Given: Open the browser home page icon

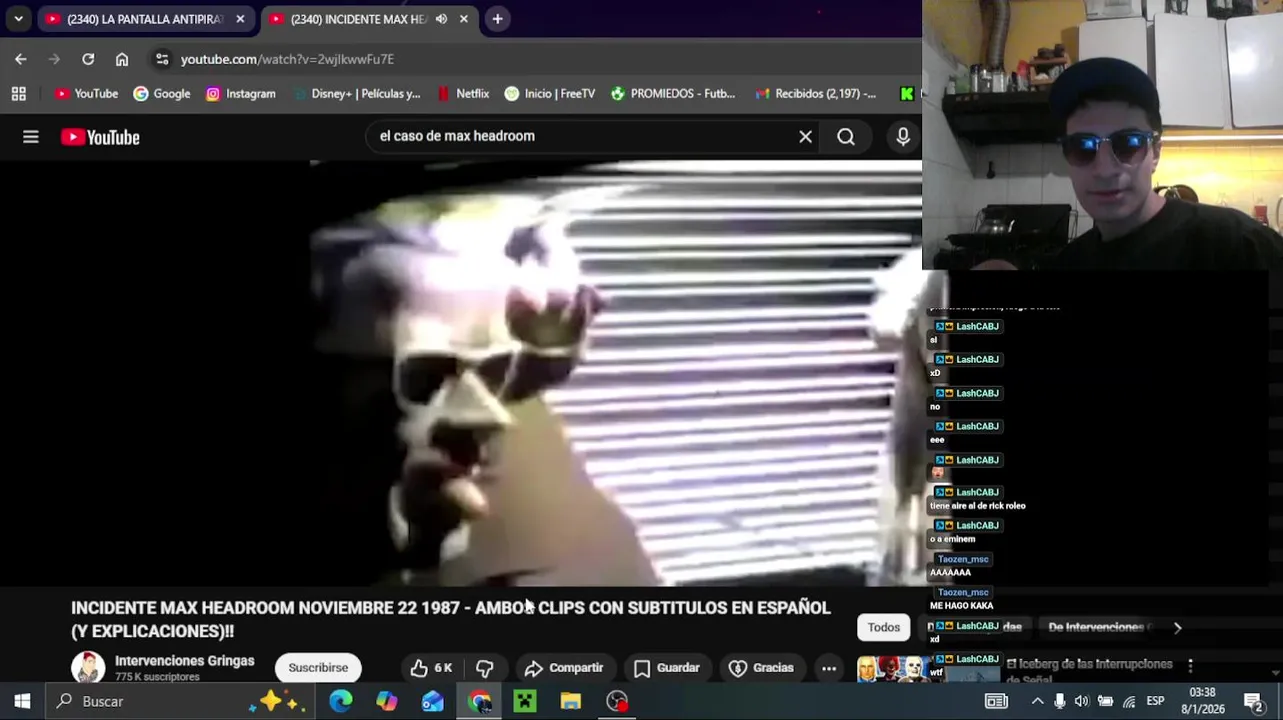Looking at the screenshot, I should (122, 59).
